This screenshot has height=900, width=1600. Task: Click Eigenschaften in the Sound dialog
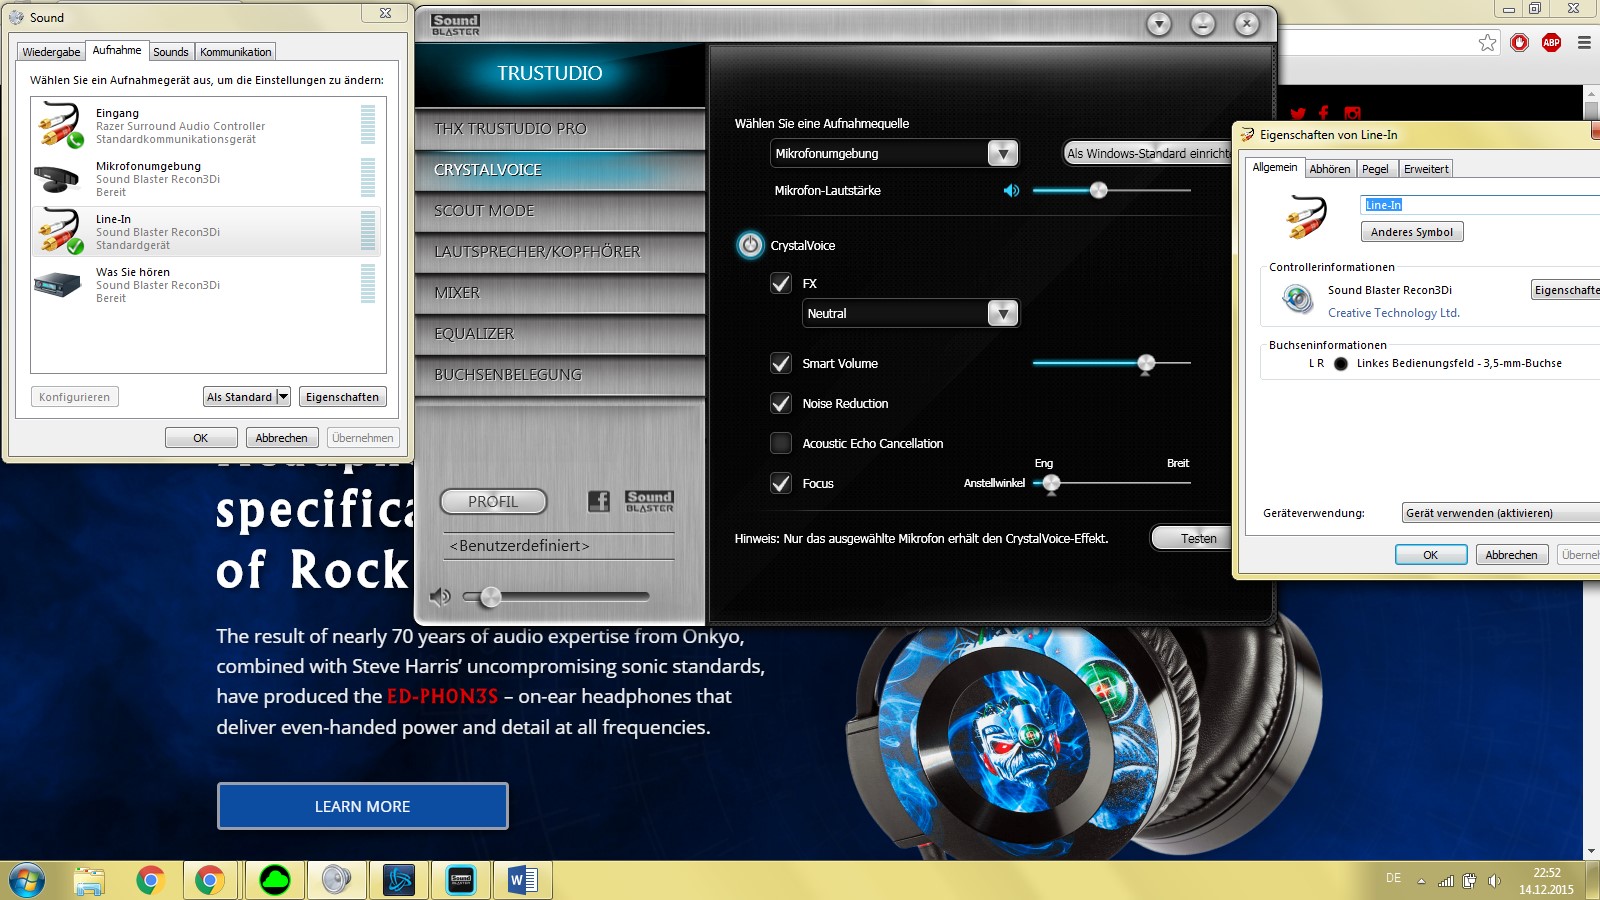click(x=342, y=397)
